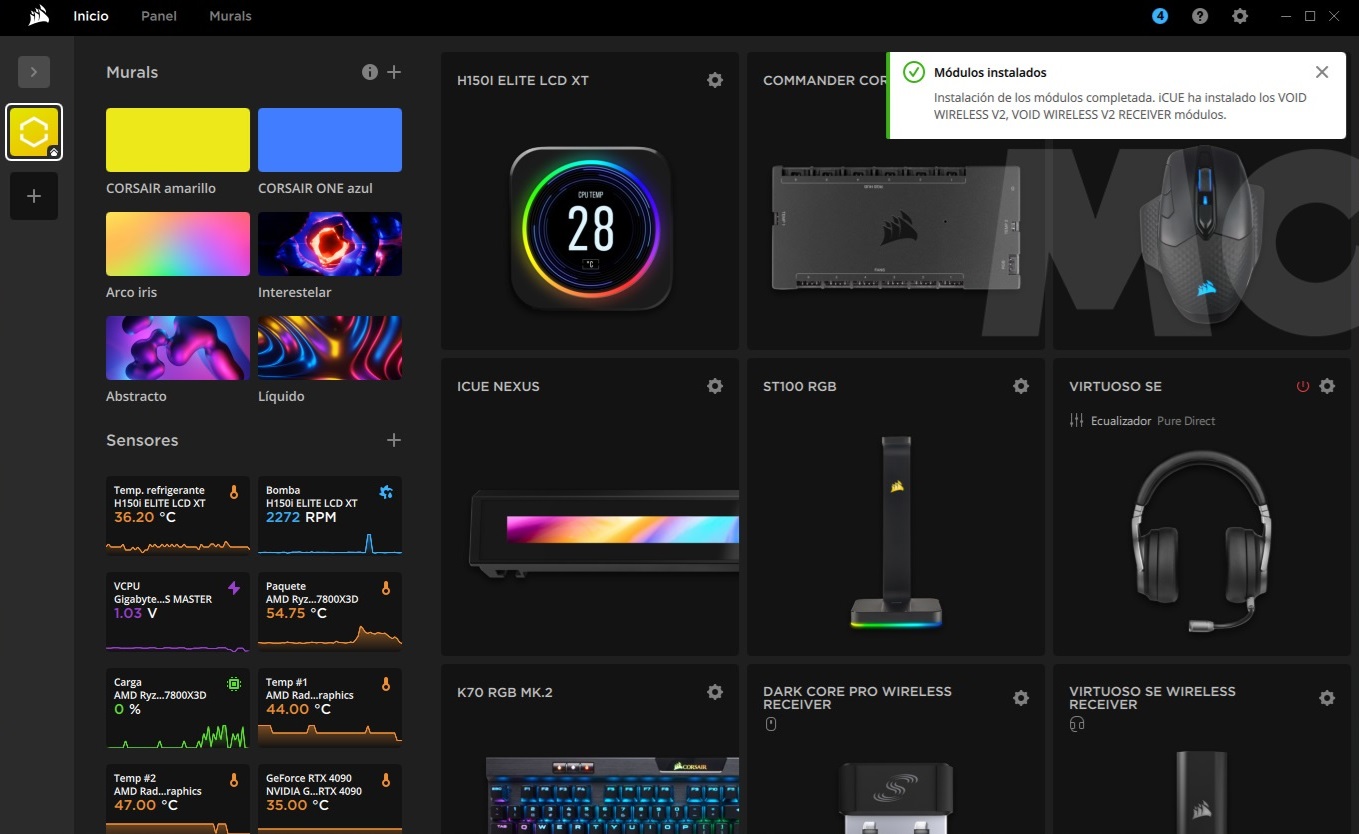
Task: Select the CORSAIR amarillo yellow mural
Action: (178, 140)
